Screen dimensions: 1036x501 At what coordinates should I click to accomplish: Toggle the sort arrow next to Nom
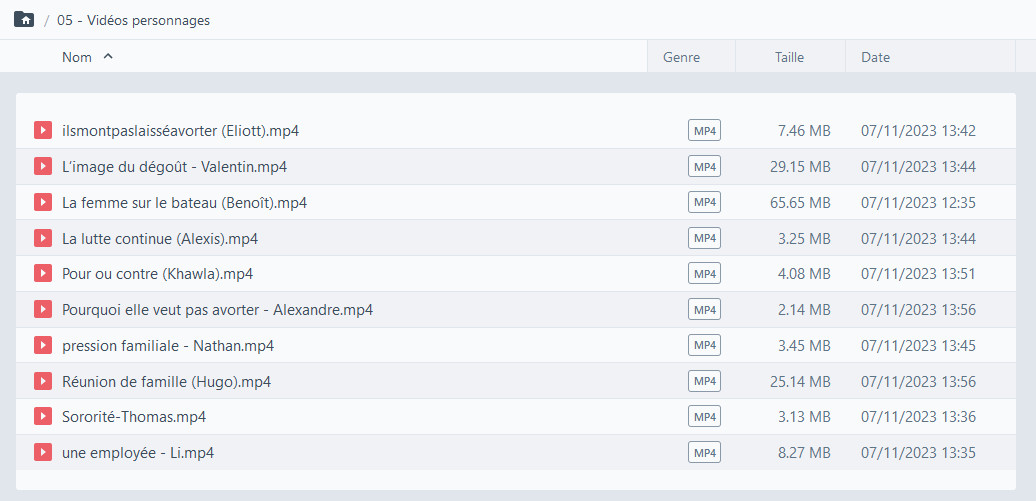(x=108, y=57)
